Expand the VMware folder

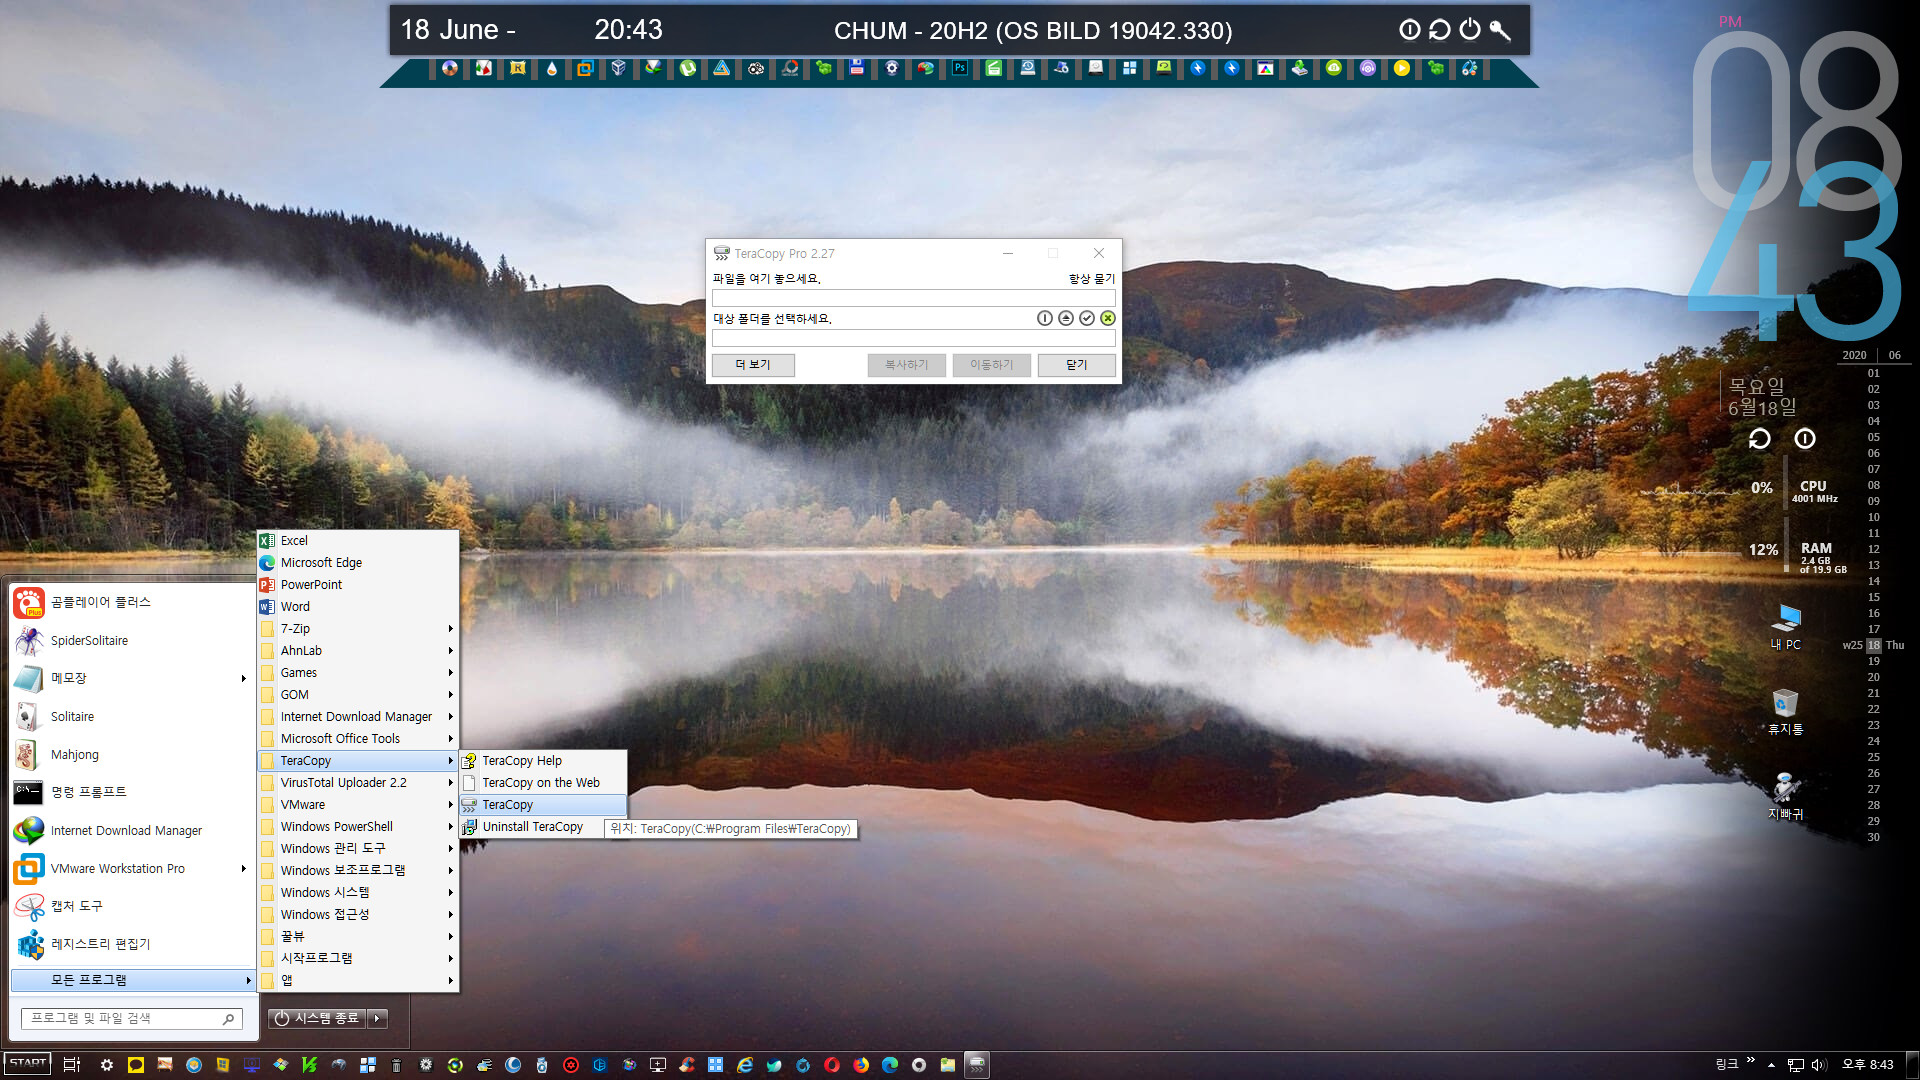coord(358,805)
